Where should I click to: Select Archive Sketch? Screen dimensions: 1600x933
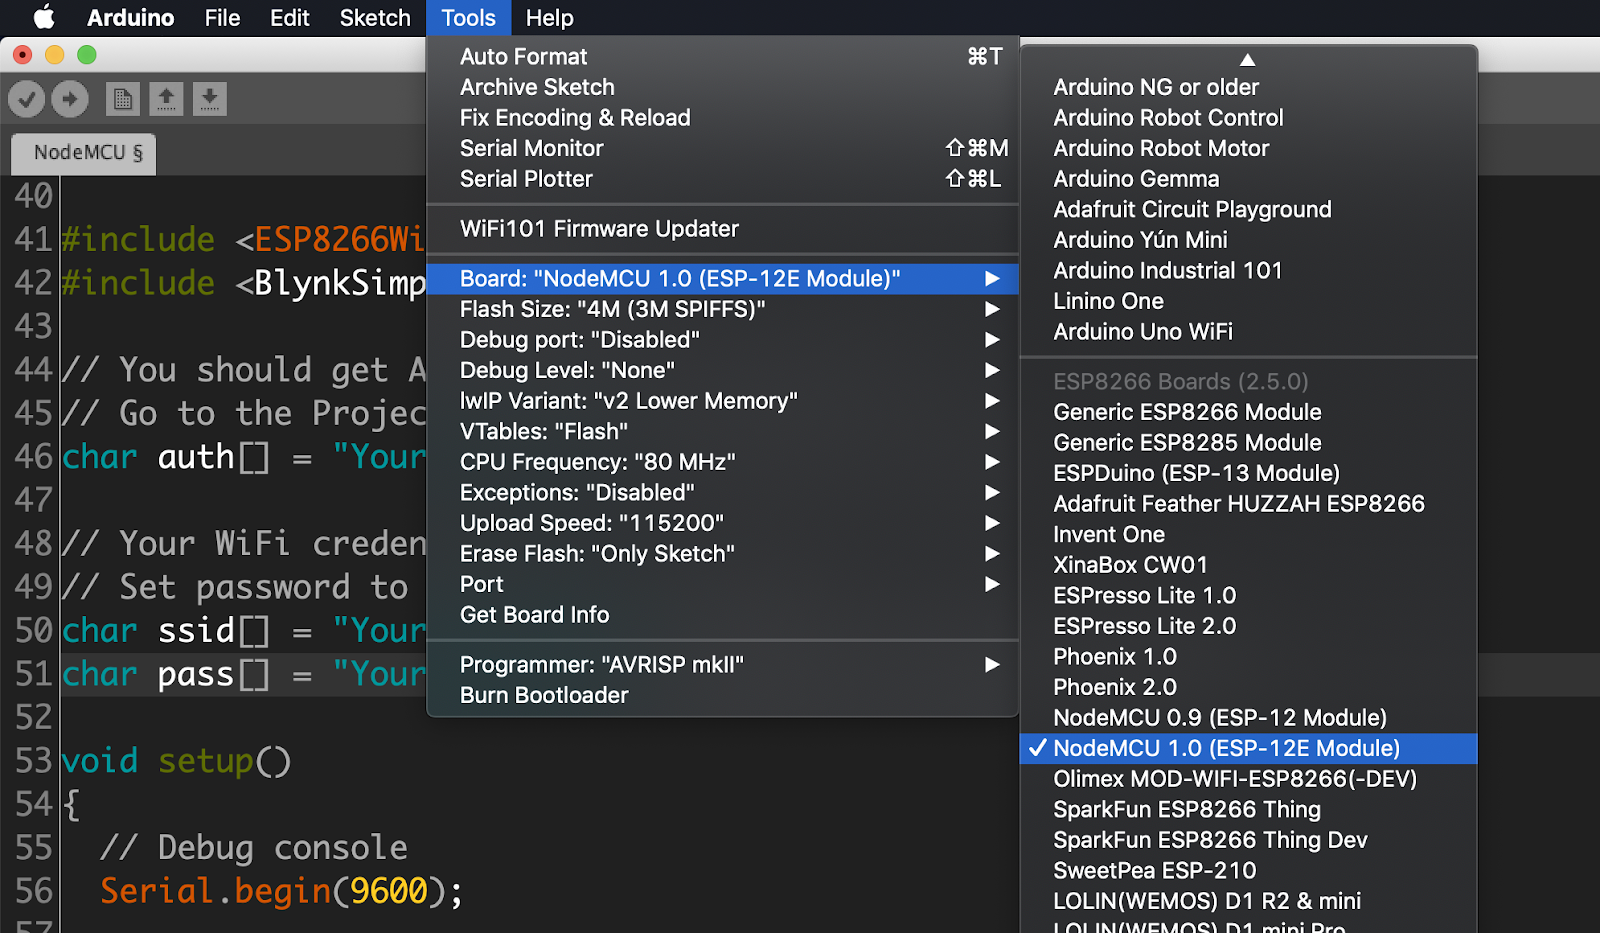(722, 88)
